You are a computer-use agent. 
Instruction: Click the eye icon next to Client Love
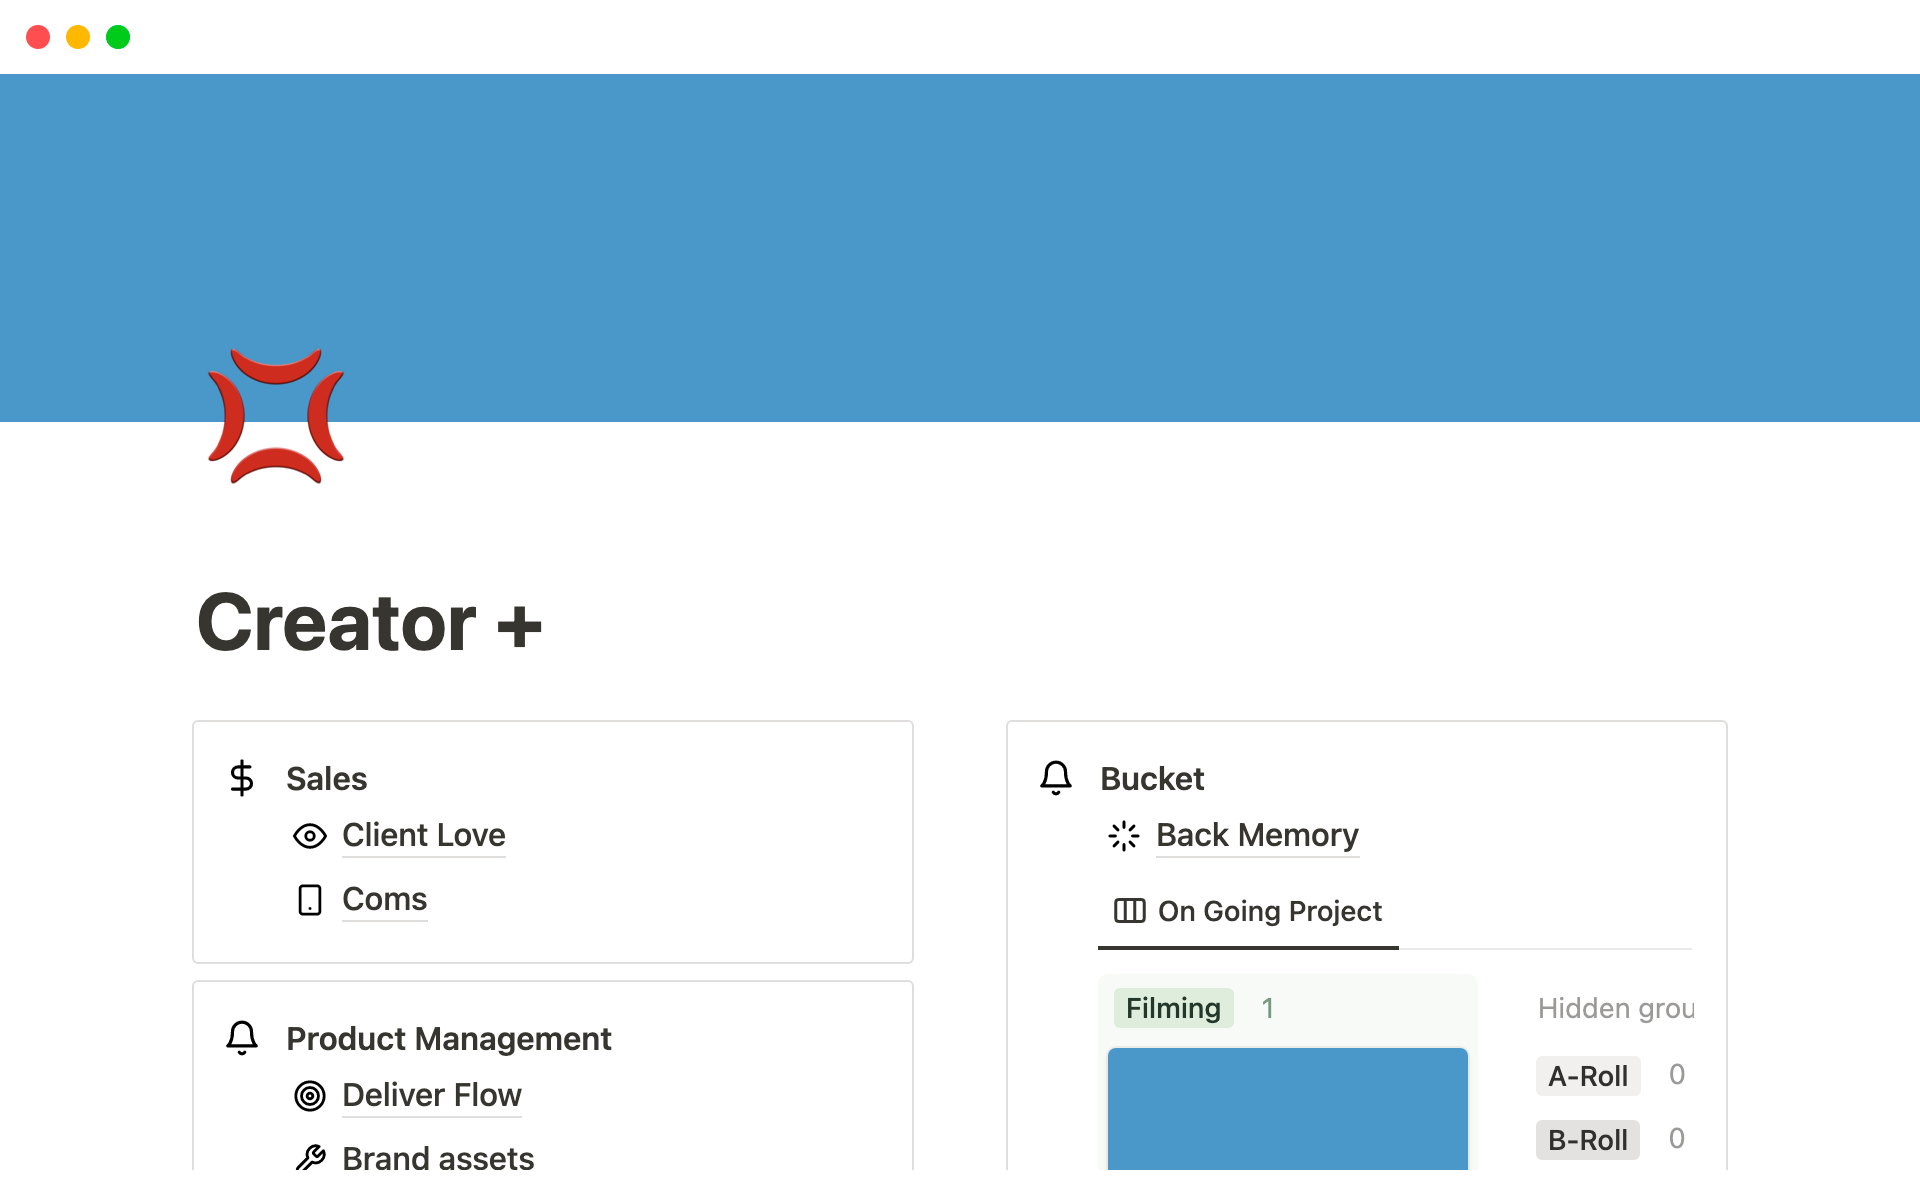(310, 836)
